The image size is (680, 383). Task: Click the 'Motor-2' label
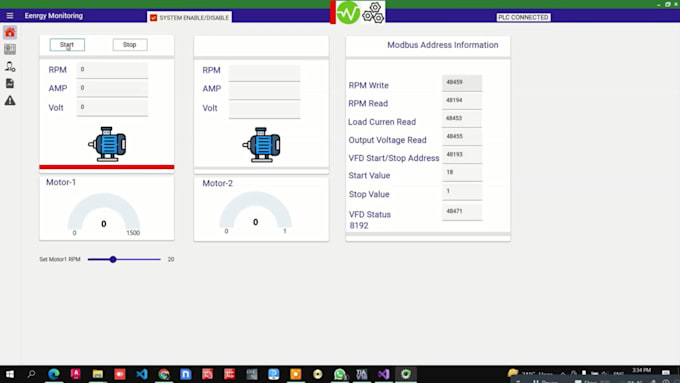[x=217, y=183]
